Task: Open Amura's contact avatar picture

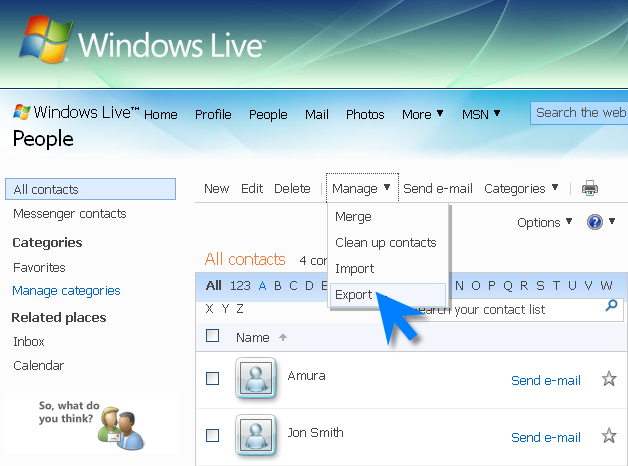Action: click(x=256, y=378)
